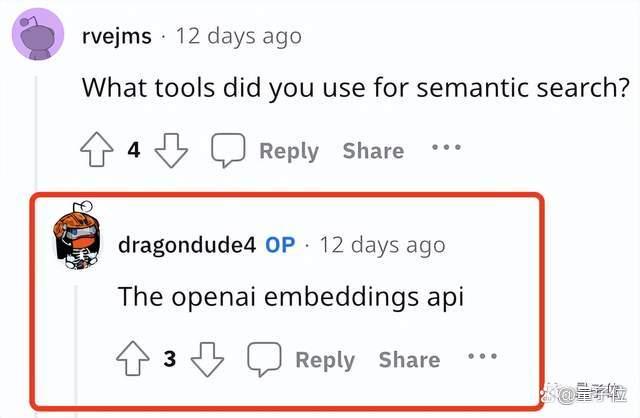This screenshot has height=418, width=640.
Task: Click Share under the rvejms comment
Action: [x=373, y=150]
